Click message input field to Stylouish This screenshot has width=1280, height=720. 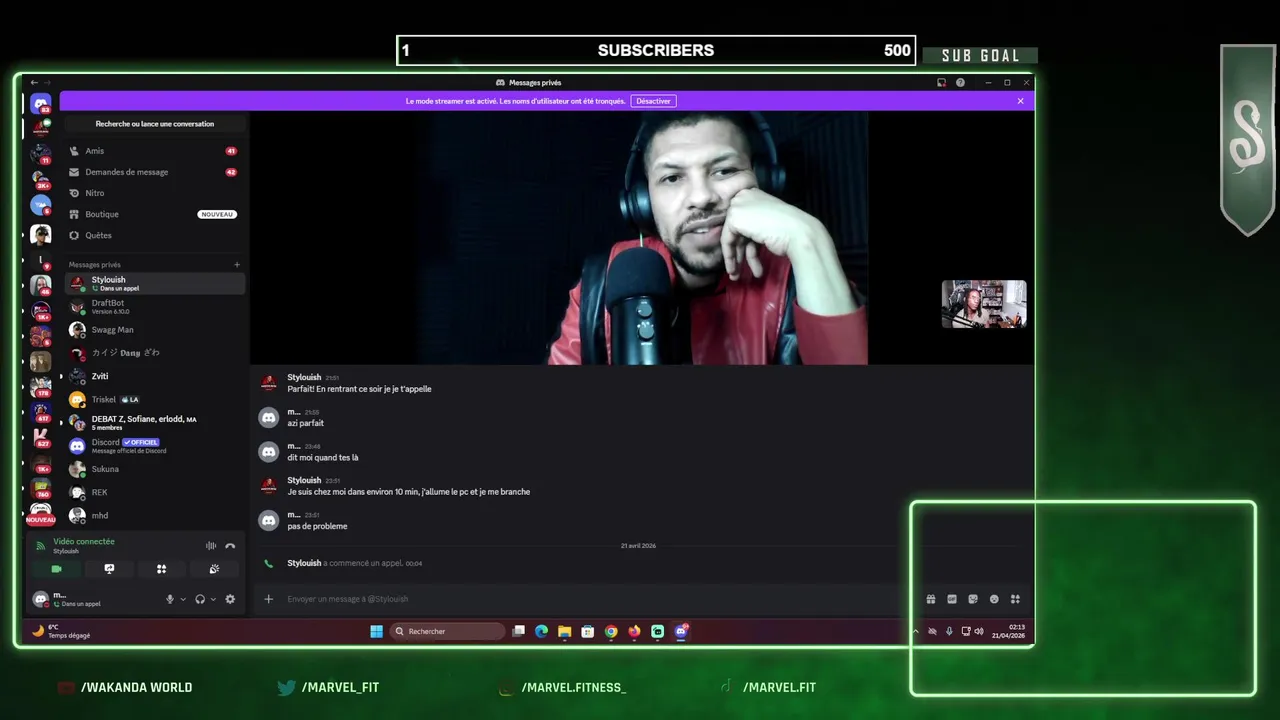pyautogui.click(x=600, y=599)
